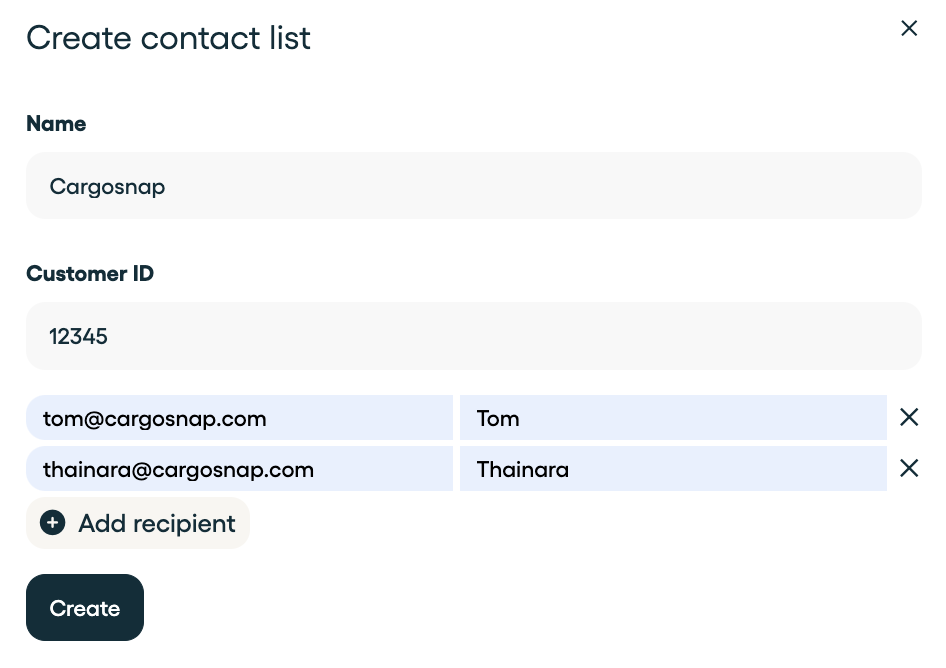The image size is (946, 668).
Task: Click the word Create on the dark button
Action: [85, 608]
